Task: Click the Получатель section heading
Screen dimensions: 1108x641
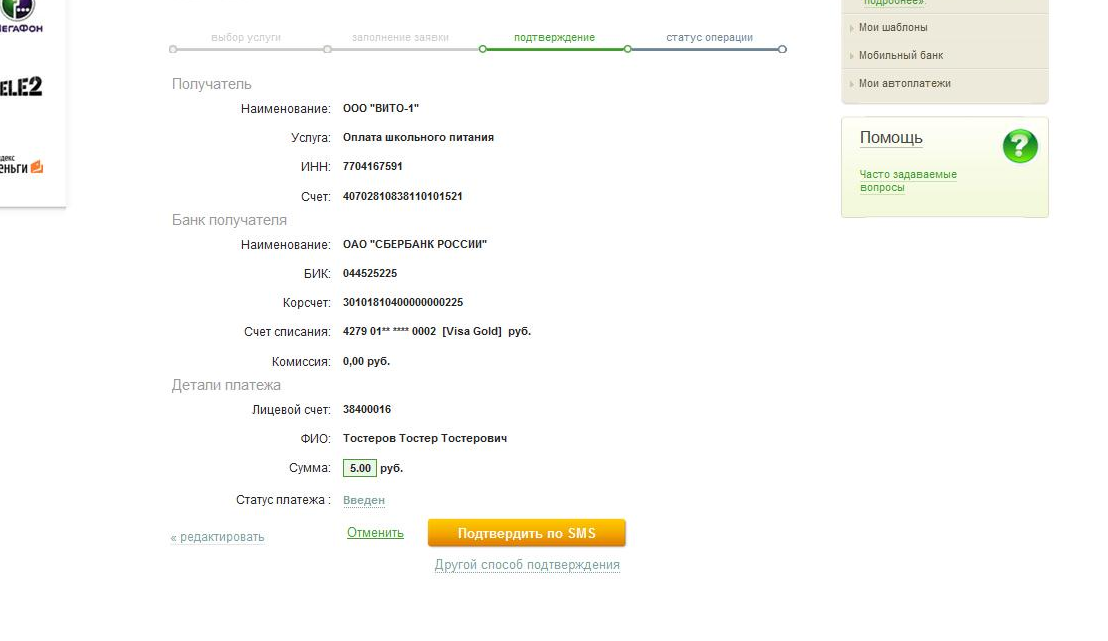Action: pyautogui.click(x=211, y=84)
